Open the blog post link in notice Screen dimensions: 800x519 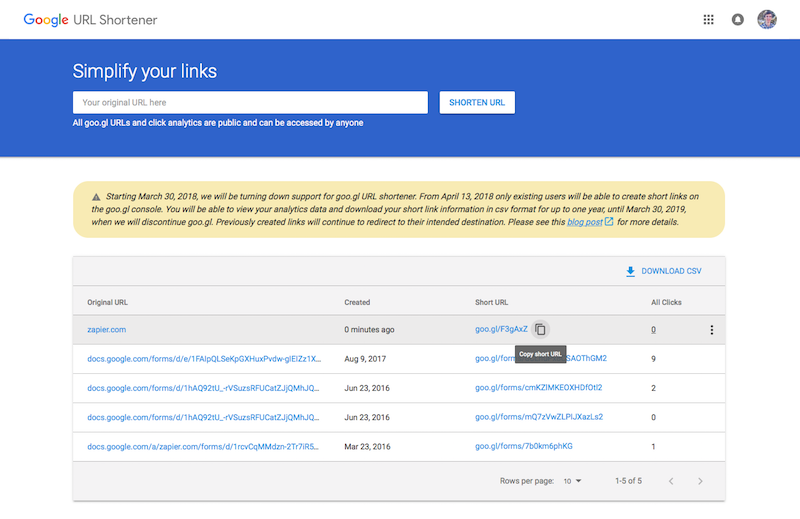[x=585, y=222]
